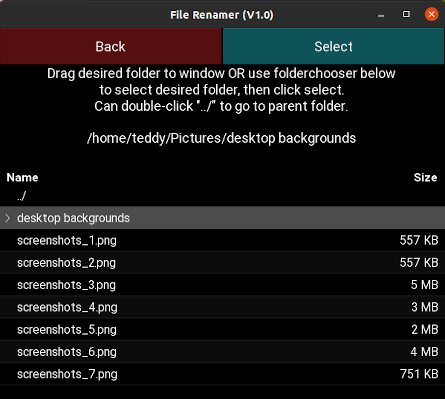Select the screenshots_6.png file row
The image size is (445, 399).
(x=222, y=352)
